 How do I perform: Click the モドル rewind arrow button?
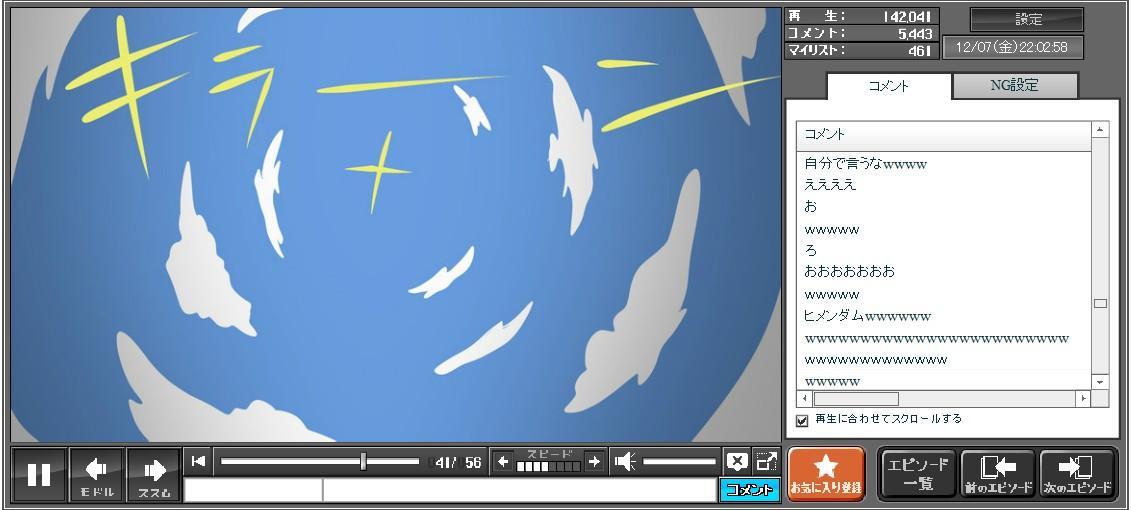pyautogui.click(x=97, y=474)
